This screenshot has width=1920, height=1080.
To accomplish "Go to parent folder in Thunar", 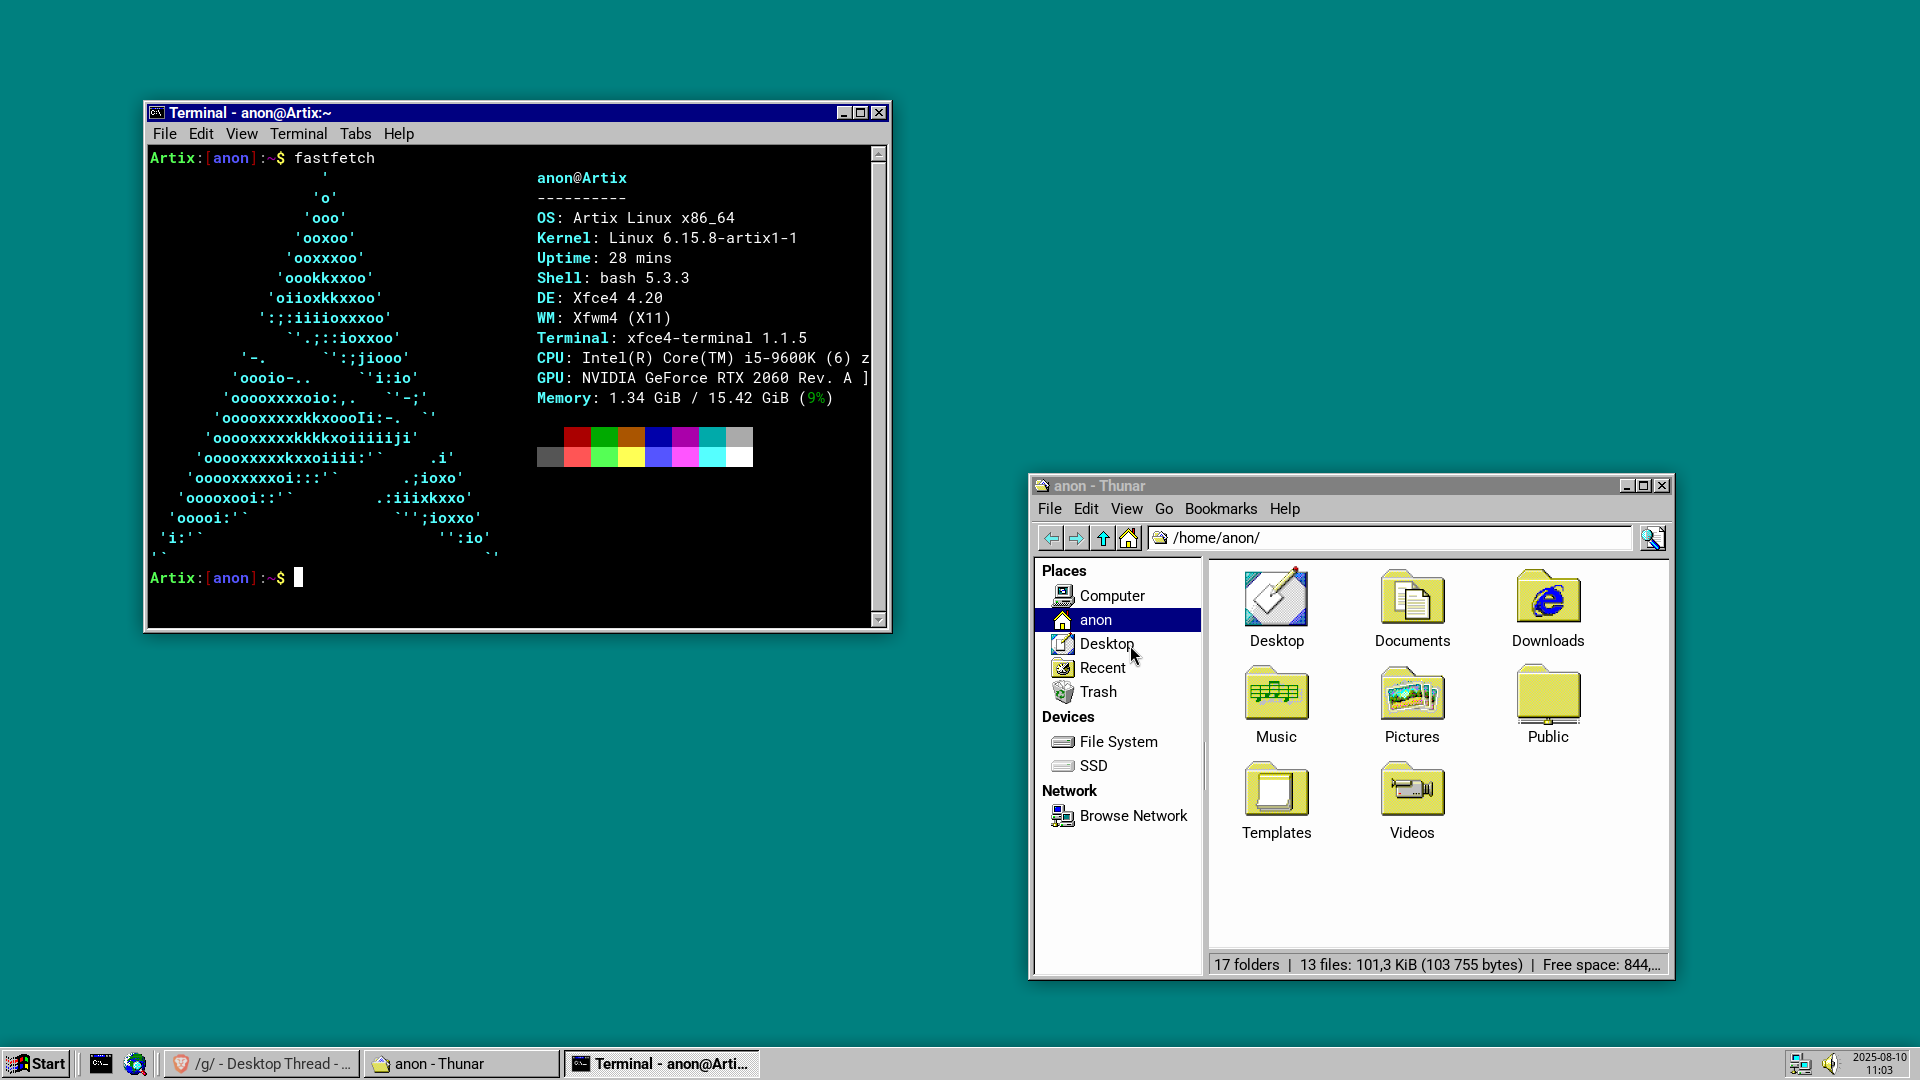I will click(1103, 539).
